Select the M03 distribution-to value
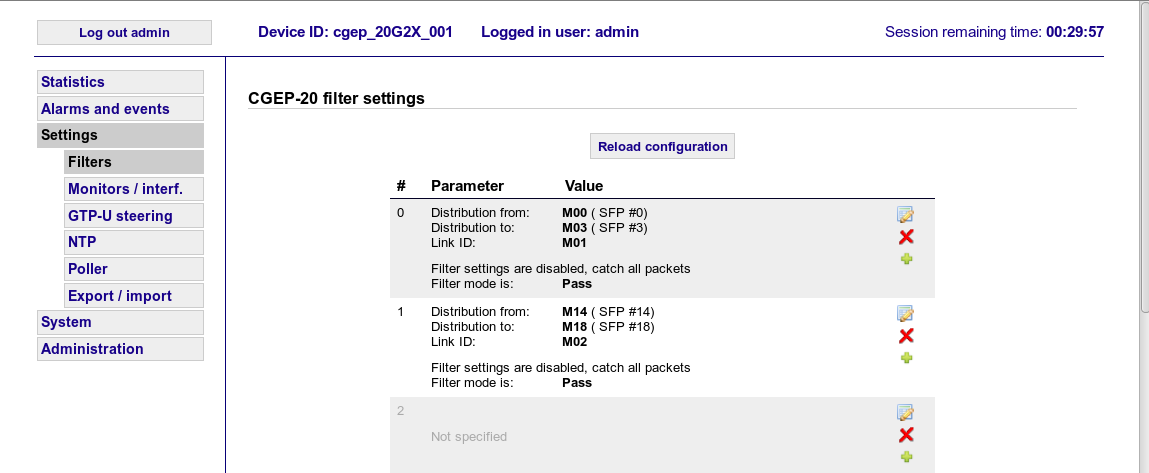1149x473 pixels. 574,227
